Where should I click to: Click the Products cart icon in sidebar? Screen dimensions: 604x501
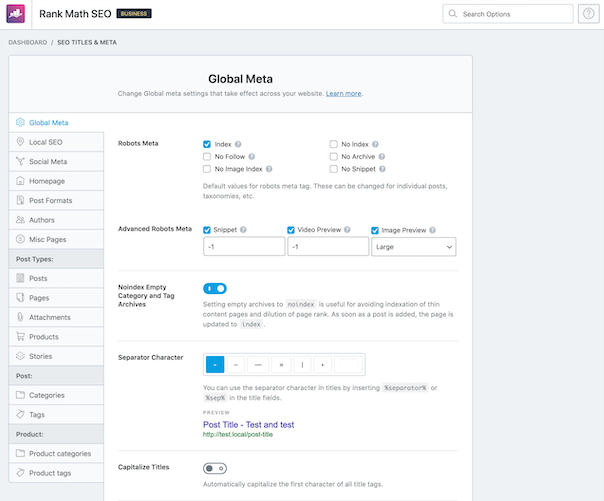[x=20, y=337]
